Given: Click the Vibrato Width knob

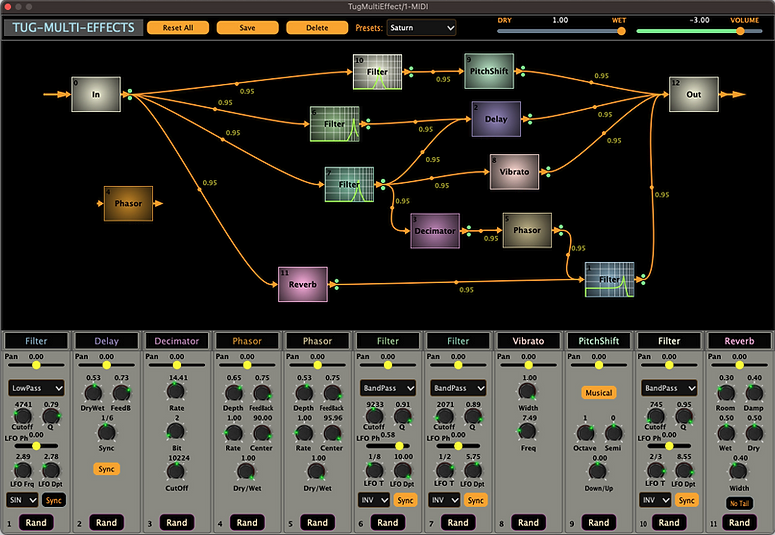Looking at the screenshot, I should (527, 392).
